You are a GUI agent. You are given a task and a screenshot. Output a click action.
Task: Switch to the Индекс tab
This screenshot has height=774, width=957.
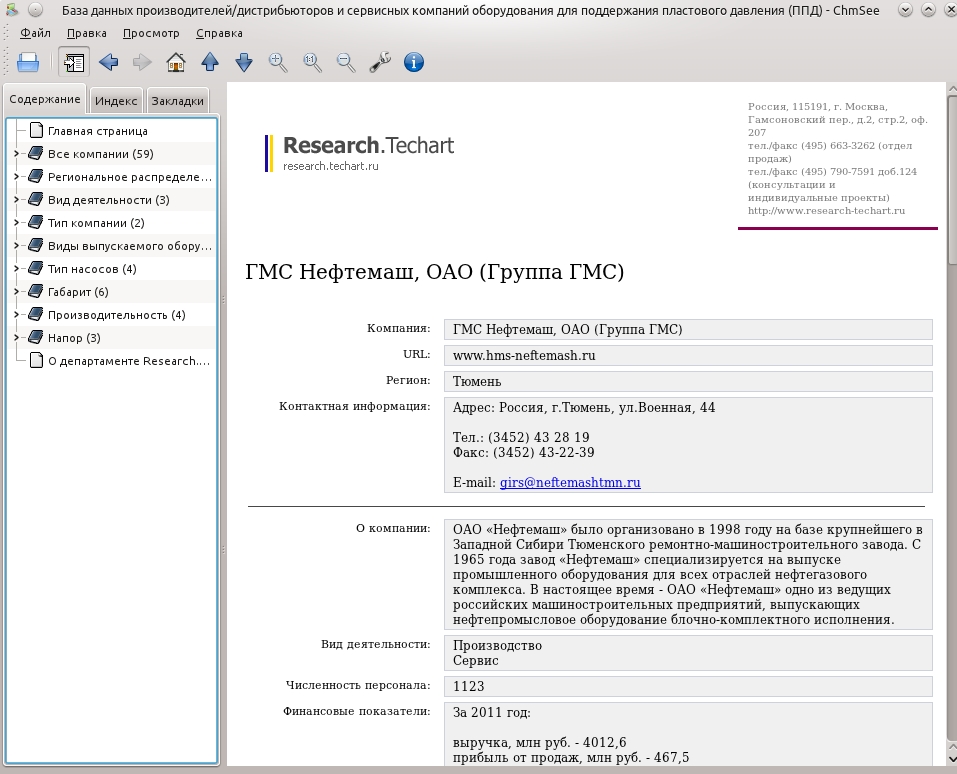pos(116,101)
